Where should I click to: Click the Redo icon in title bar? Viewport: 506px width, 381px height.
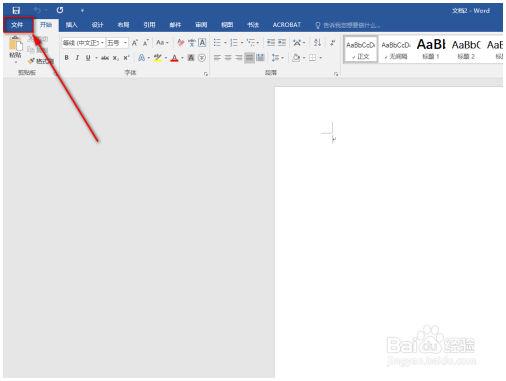(60, 10)
